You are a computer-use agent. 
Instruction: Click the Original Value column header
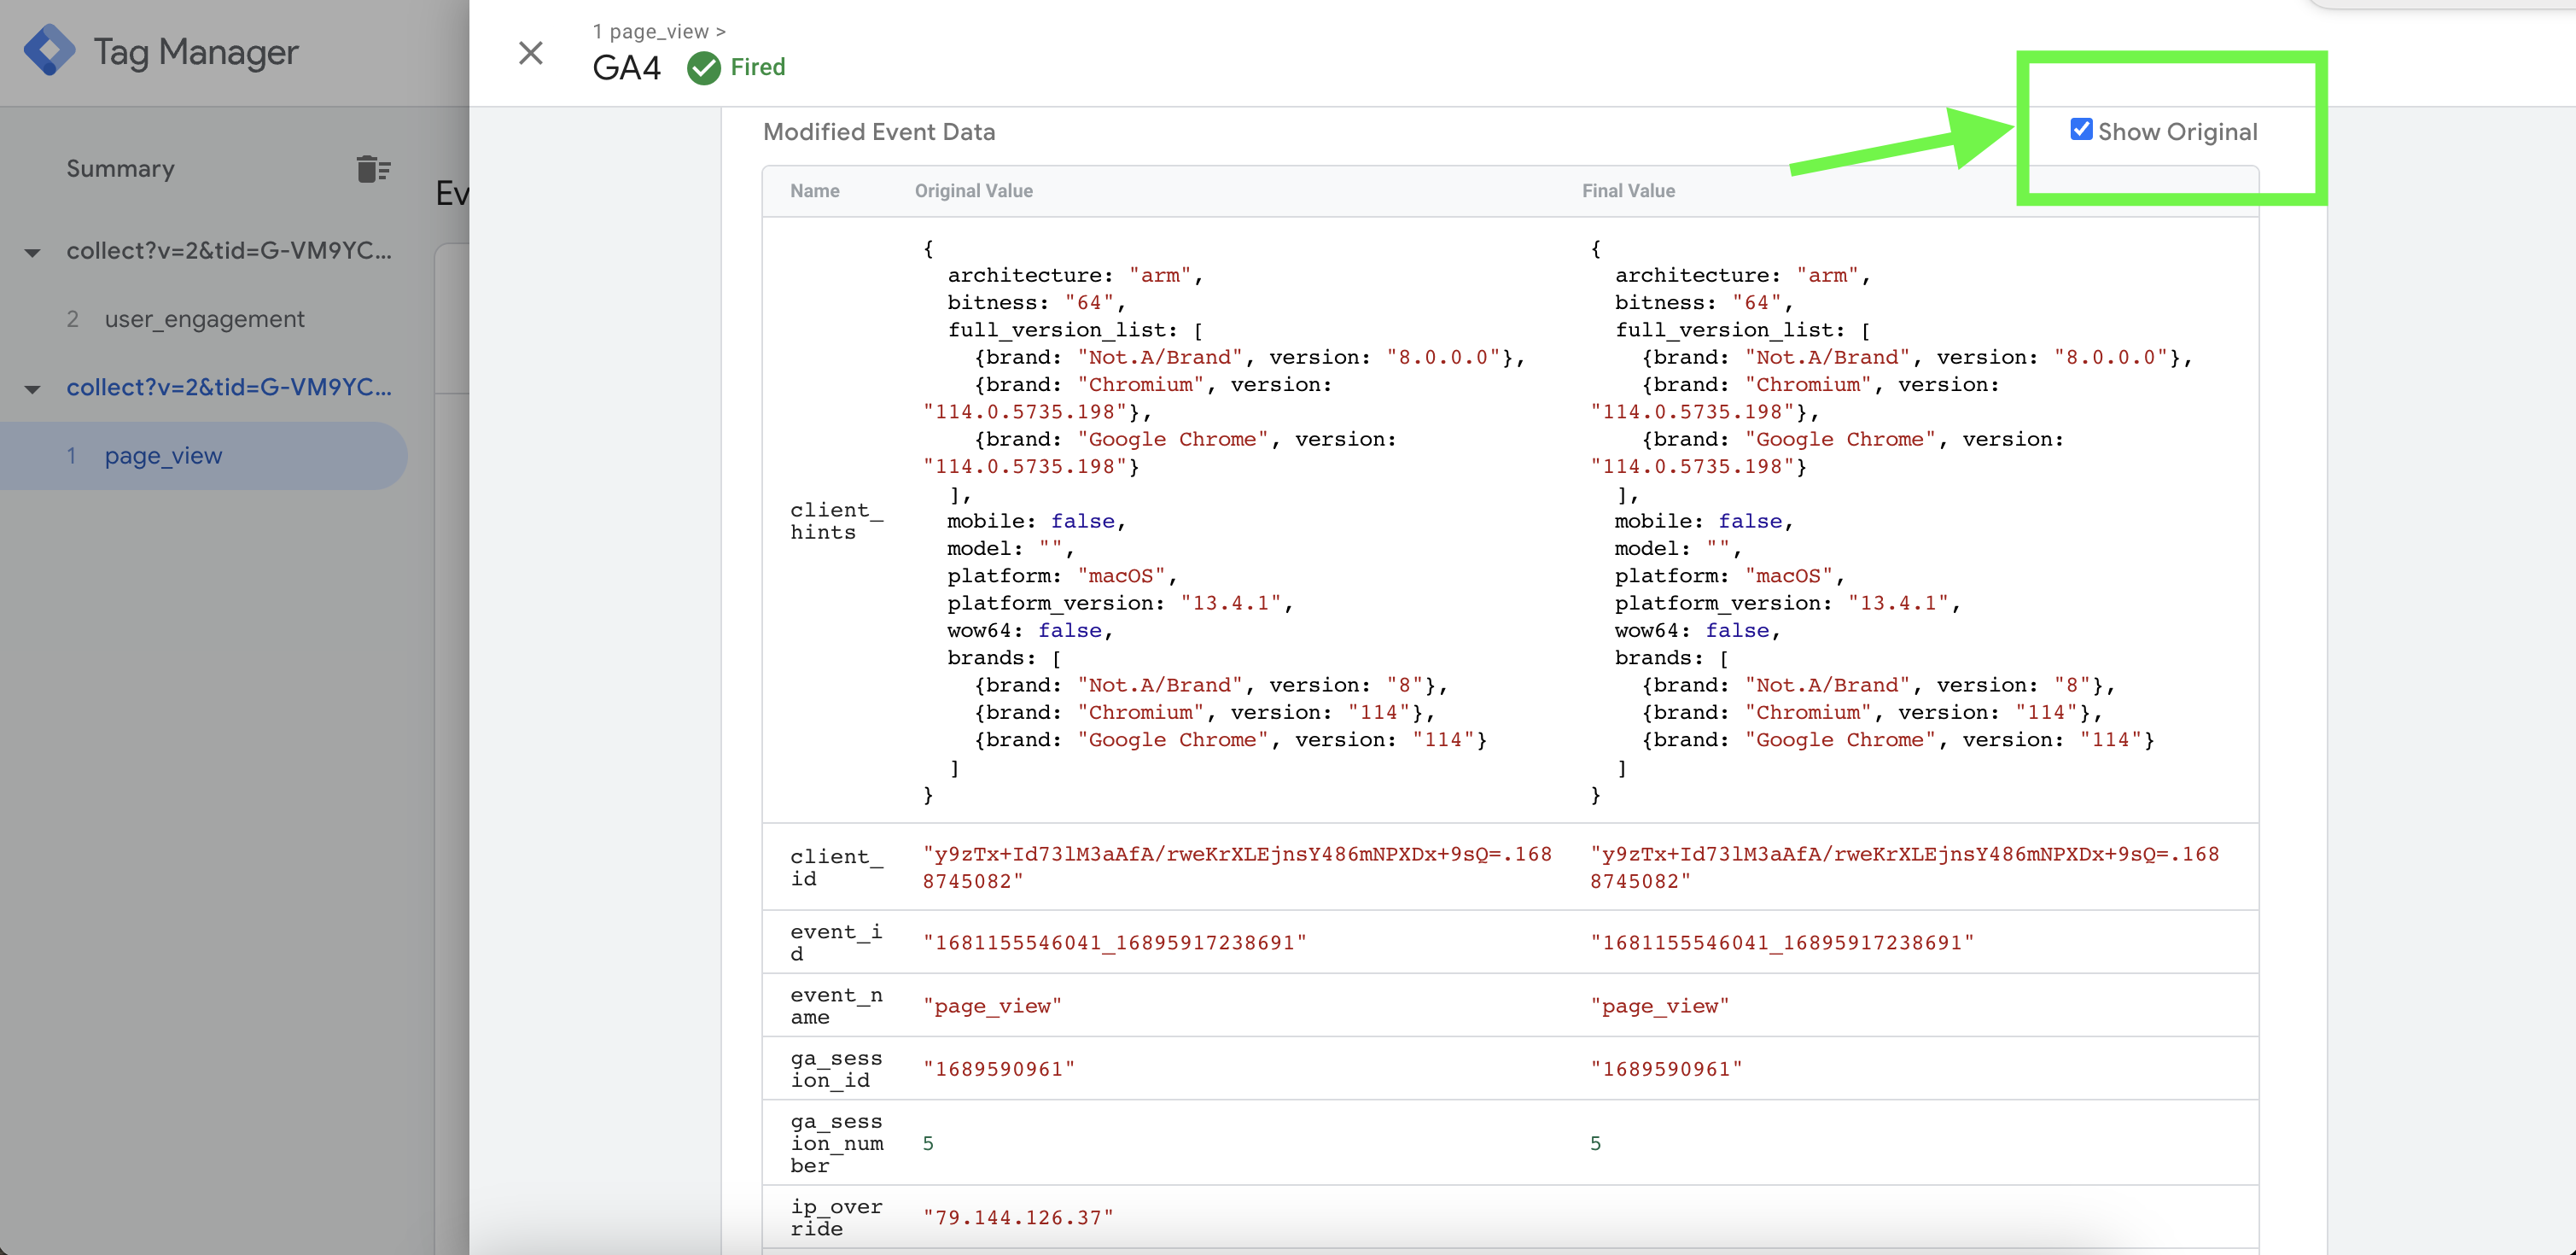(x=974, y=191)
